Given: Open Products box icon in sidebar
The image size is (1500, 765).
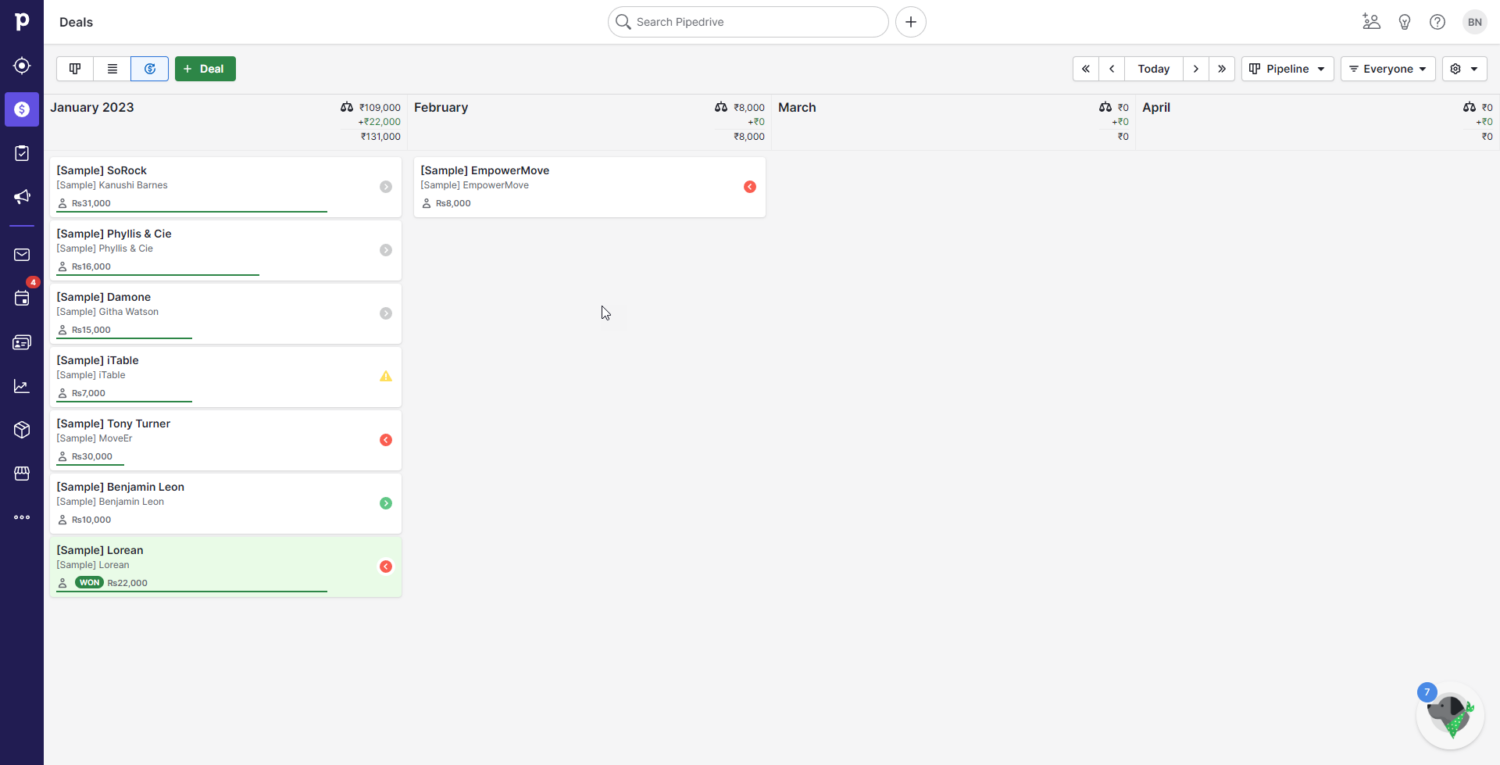Looking at the screenshot, I should tap(22, 430).
